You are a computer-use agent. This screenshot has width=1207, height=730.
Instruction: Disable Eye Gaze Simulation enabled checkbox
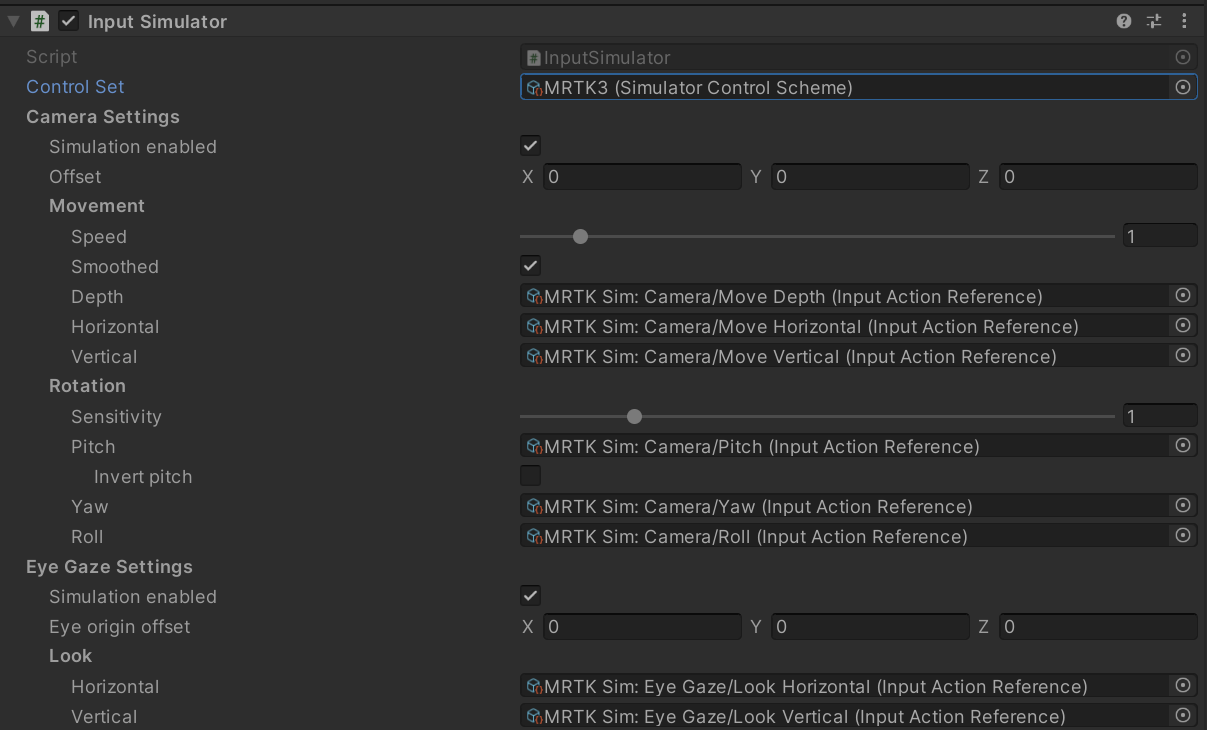[531, 596]
